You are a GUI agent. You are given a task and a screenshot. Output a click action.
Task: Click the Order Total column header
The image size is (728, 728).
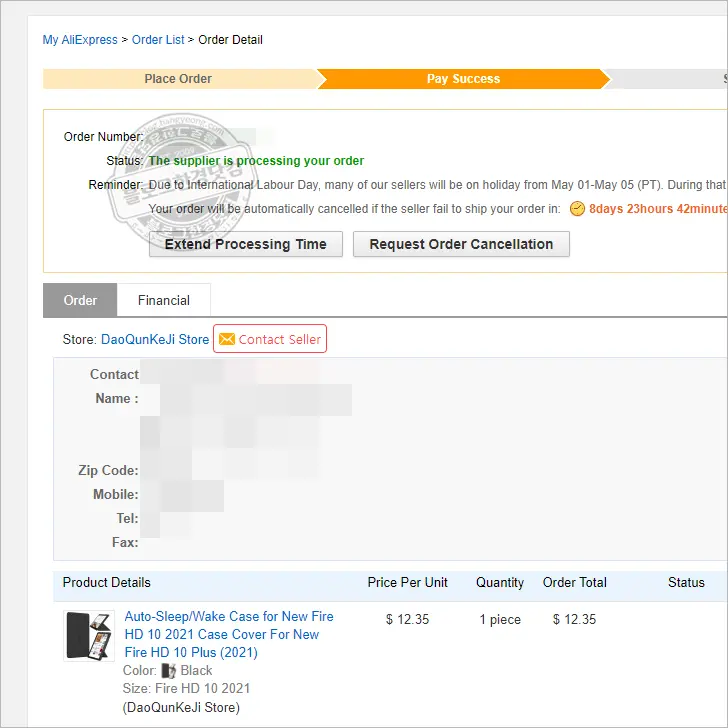pyautogui.click(x=575, y=582)
